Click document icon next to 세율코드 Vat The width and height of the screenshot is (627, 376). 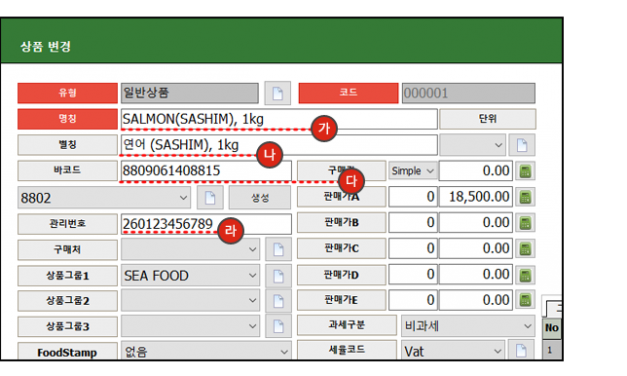pyautogui.click(x=521, y=351)
